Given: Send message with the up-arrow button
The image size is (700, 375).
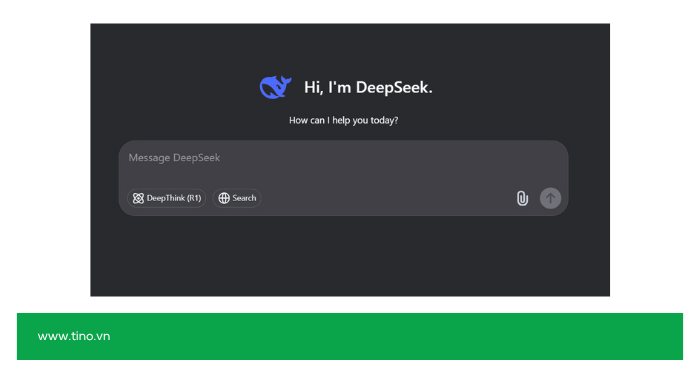Looking at the screenshot, I should point(550,198).
